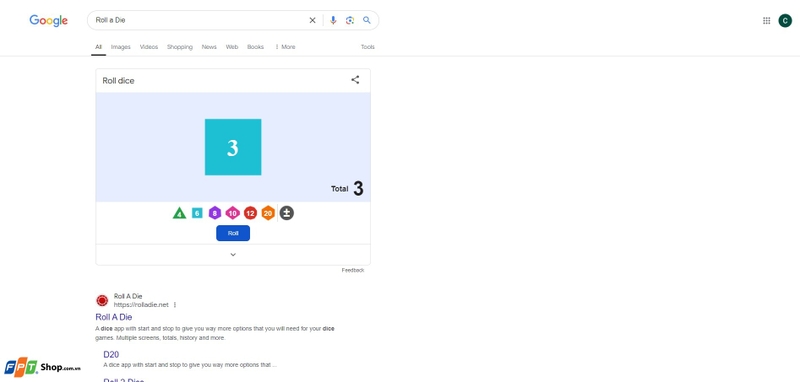Switch to the Shopping tab
The height and width of the screenshot is (382, 800).
click(180, 47)
